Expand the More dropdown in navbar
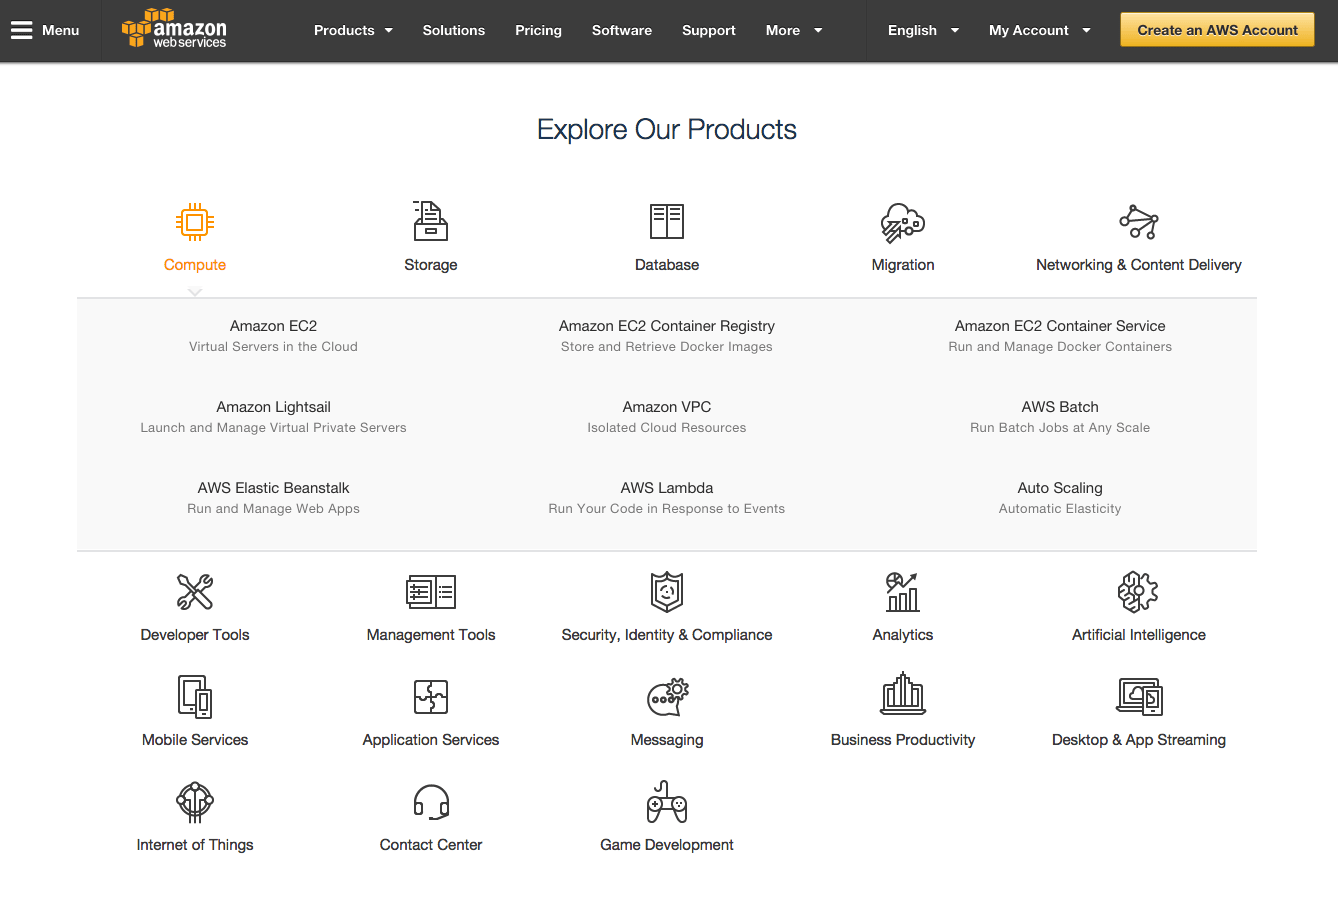The width and height of the screenshot is (1338, 899). [794, 30]
